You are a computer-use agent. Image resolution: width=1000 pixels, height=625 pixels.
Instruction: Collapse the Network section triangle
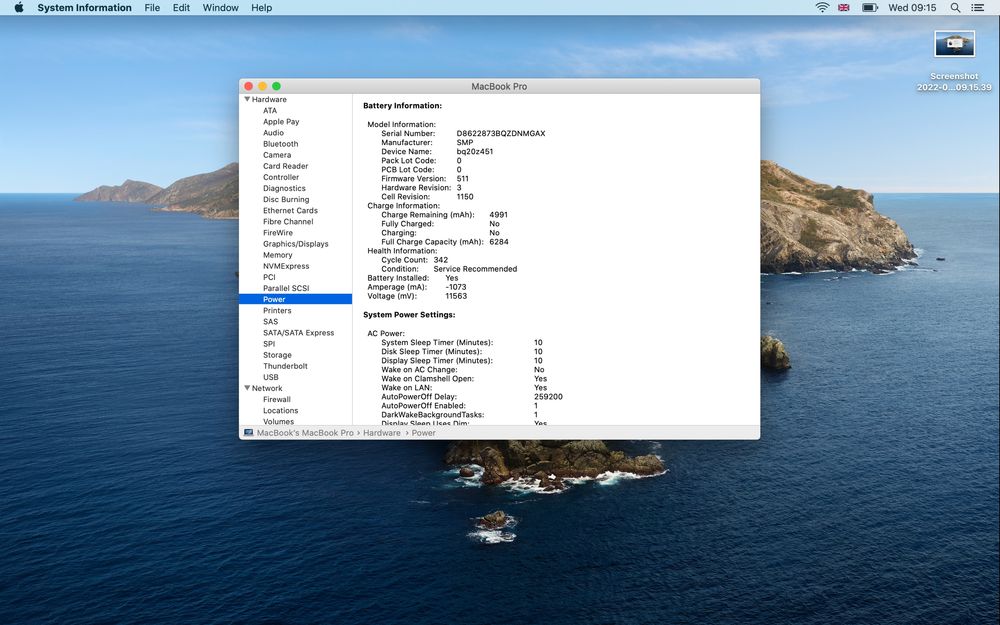tap(247, 388)
